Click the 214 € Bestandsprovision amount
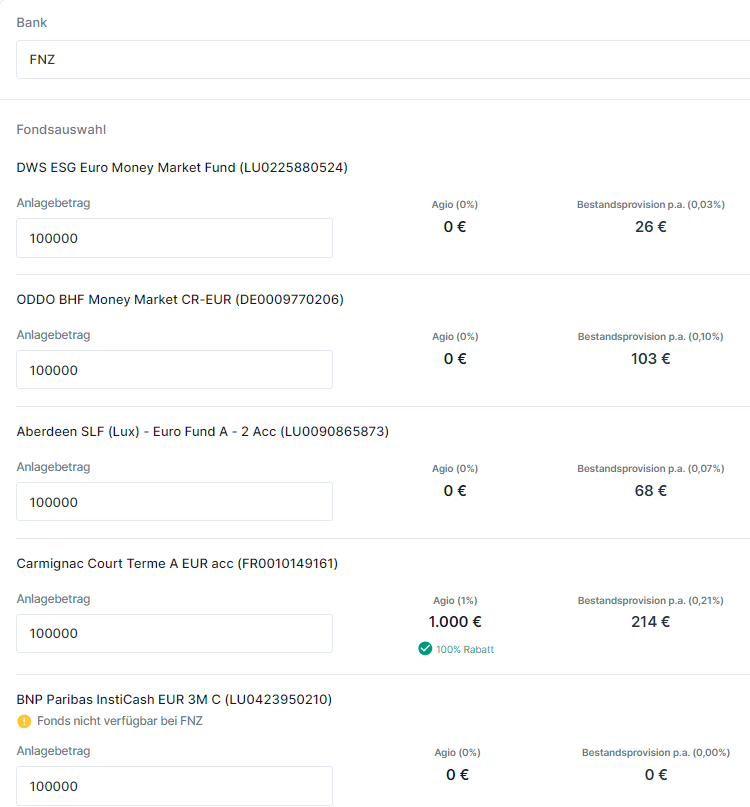750x807 pixels. click(x=650, y=622)
